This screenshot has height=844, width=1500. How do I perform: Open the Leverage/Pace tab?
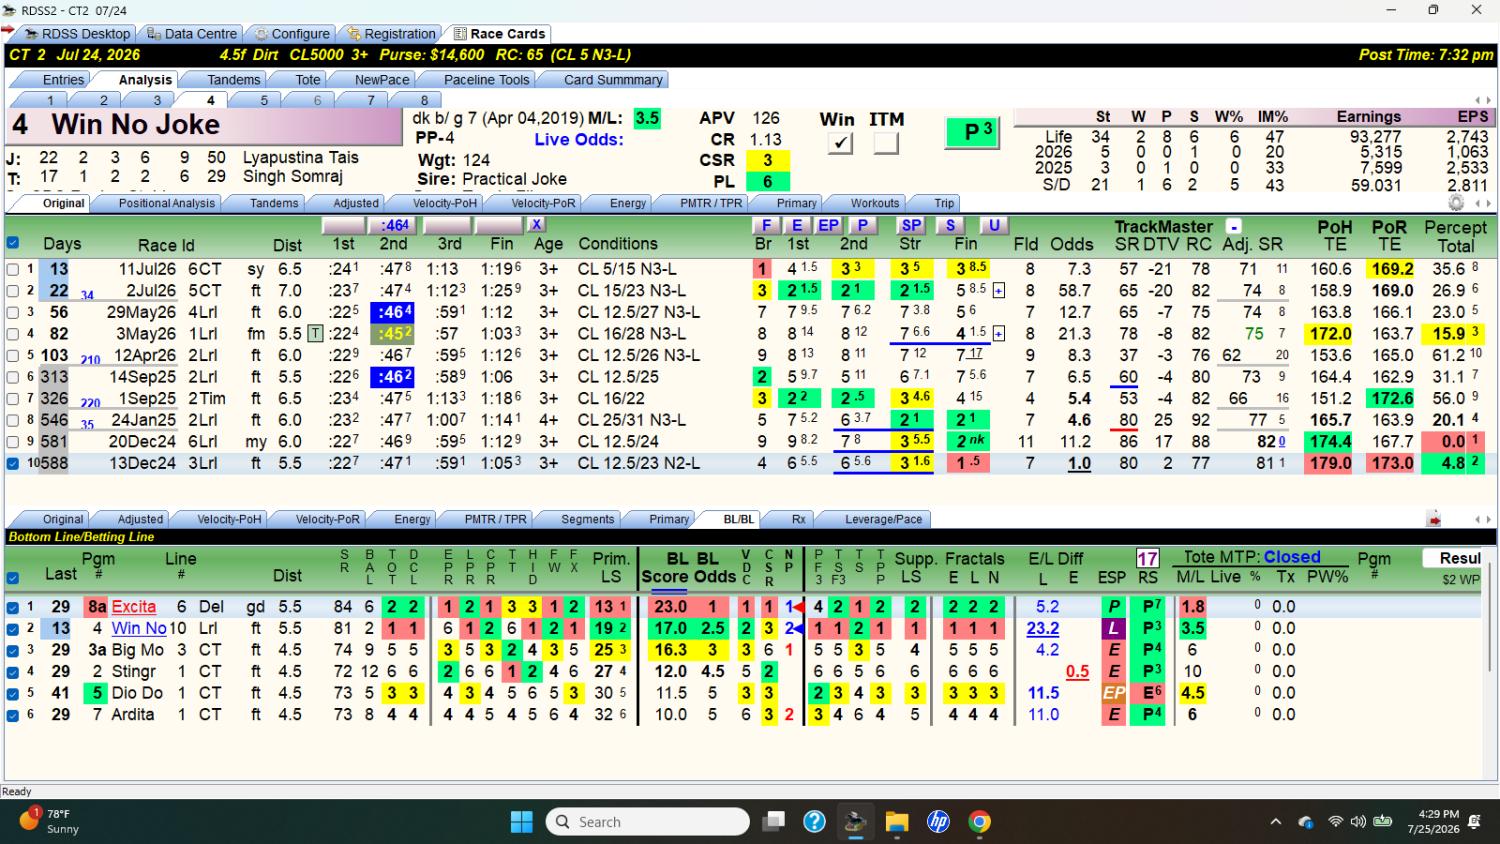click(883, 519)
